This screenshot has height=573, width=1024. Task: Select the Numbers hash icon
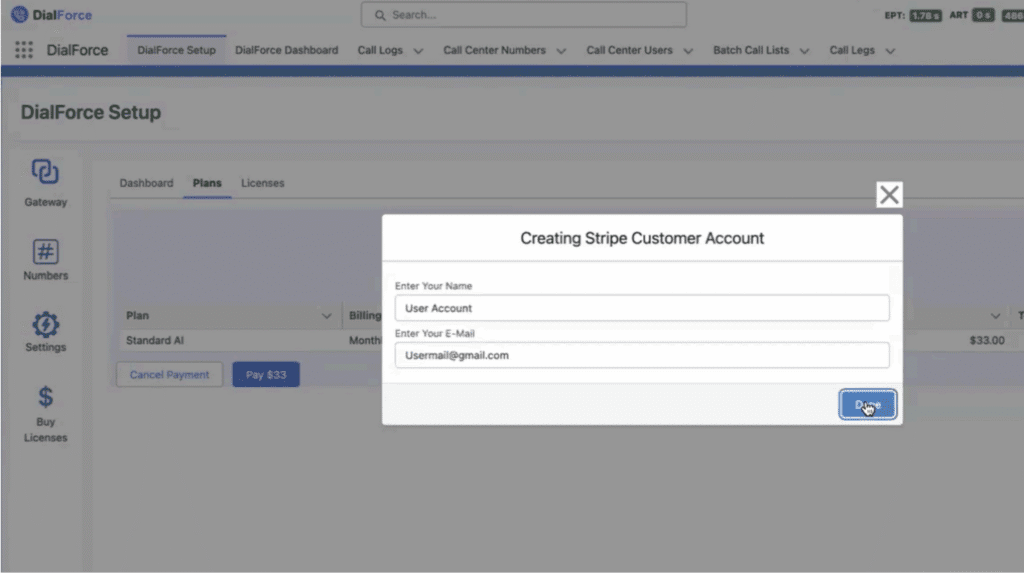(x=45, y=251)
